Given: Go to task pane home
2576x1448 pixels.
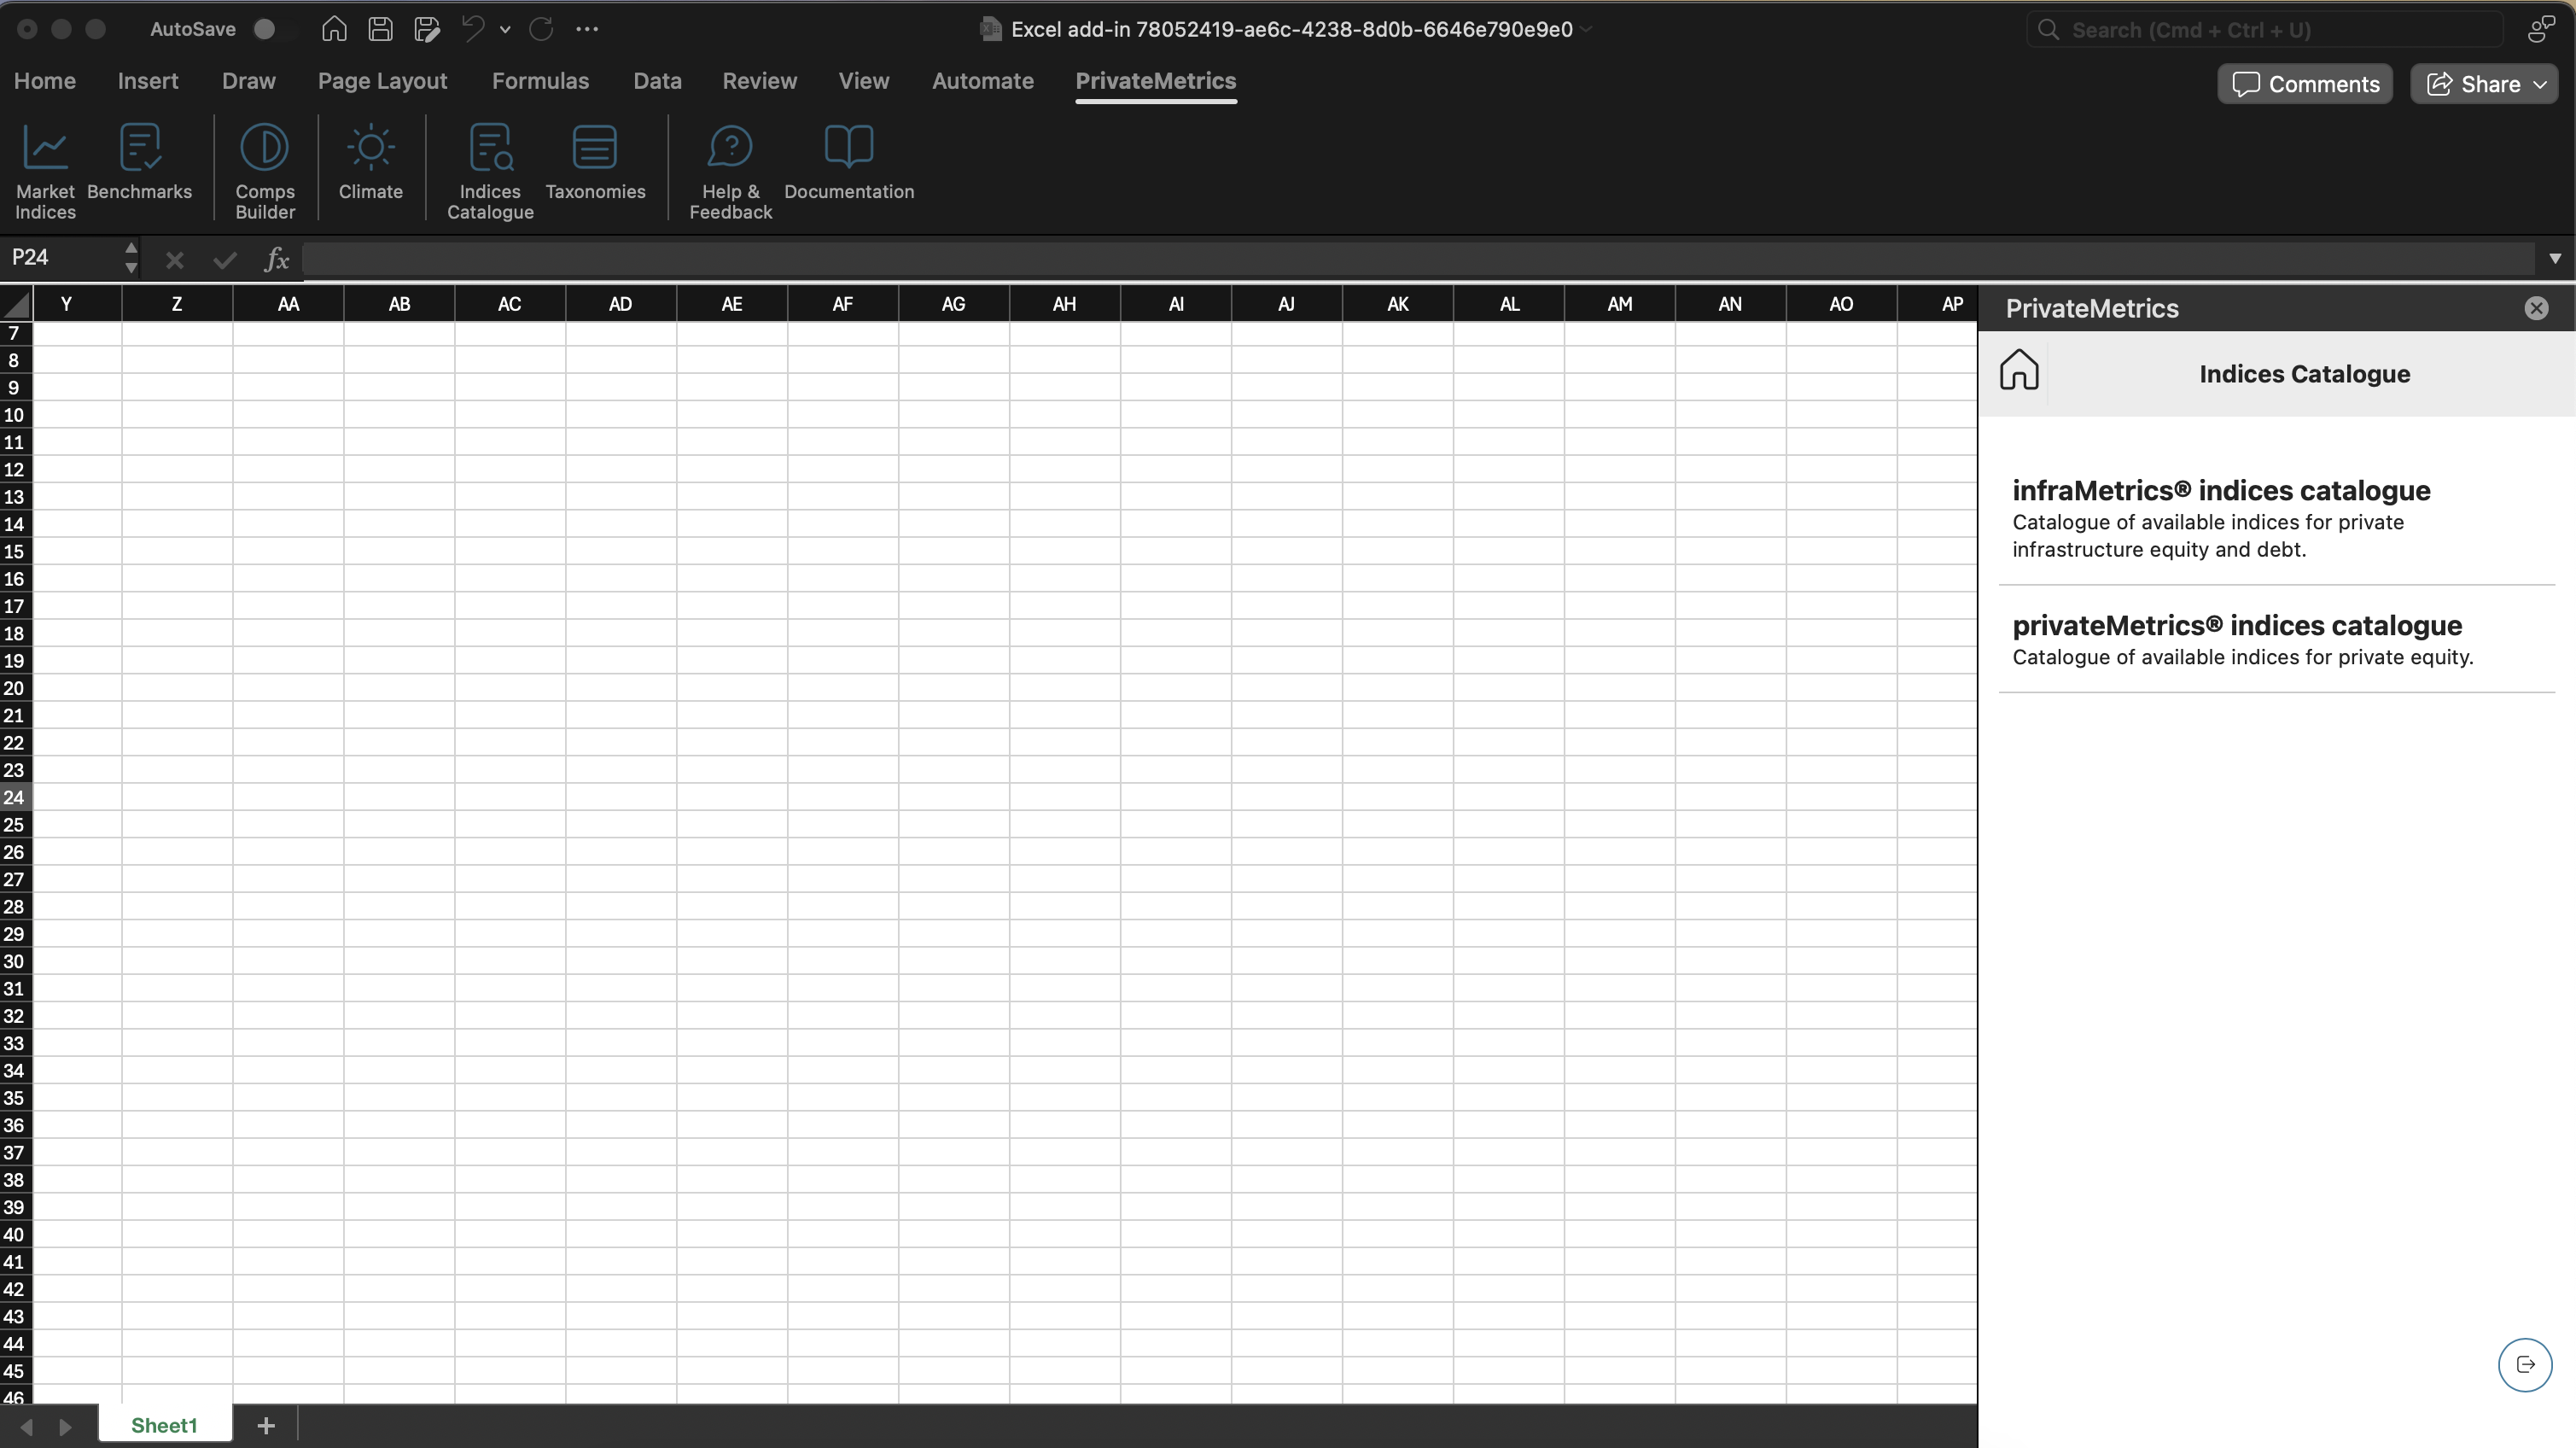Looking at the screenshot, I should pyautogui.click(x=2019, y=371).
